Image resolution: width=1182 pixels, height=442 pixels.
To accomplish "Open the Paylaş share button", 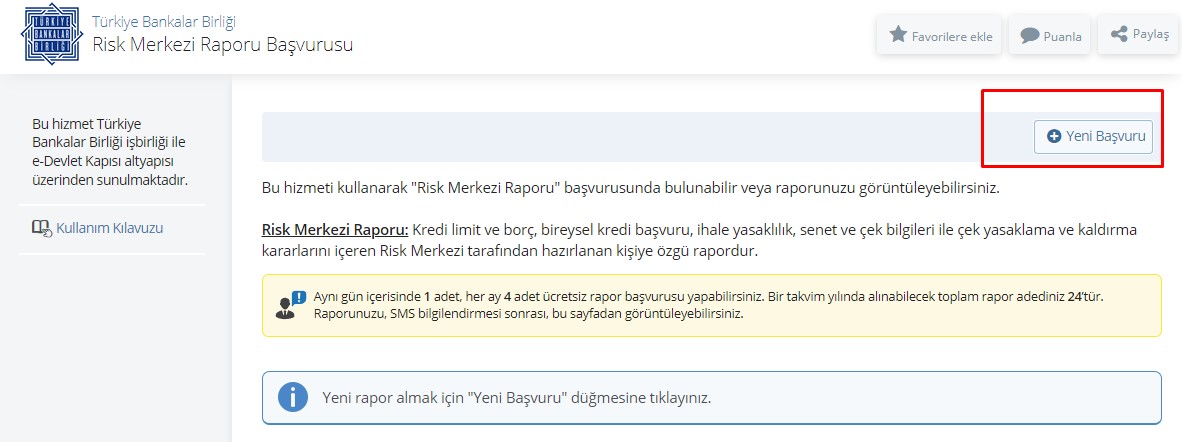I will (x=1139, y=35).
